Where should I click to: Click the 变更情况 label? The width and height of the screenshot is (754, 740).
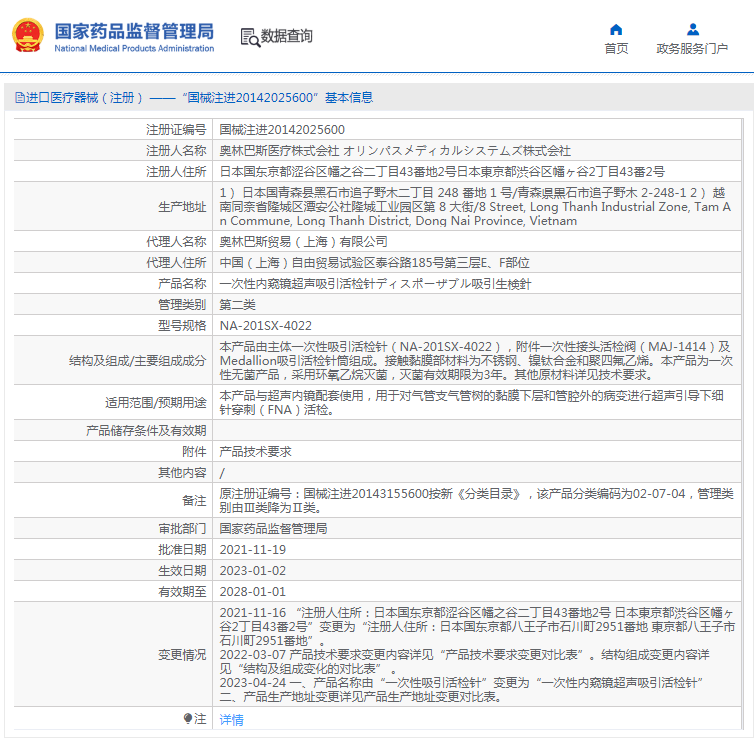click(x=182, y=654)
